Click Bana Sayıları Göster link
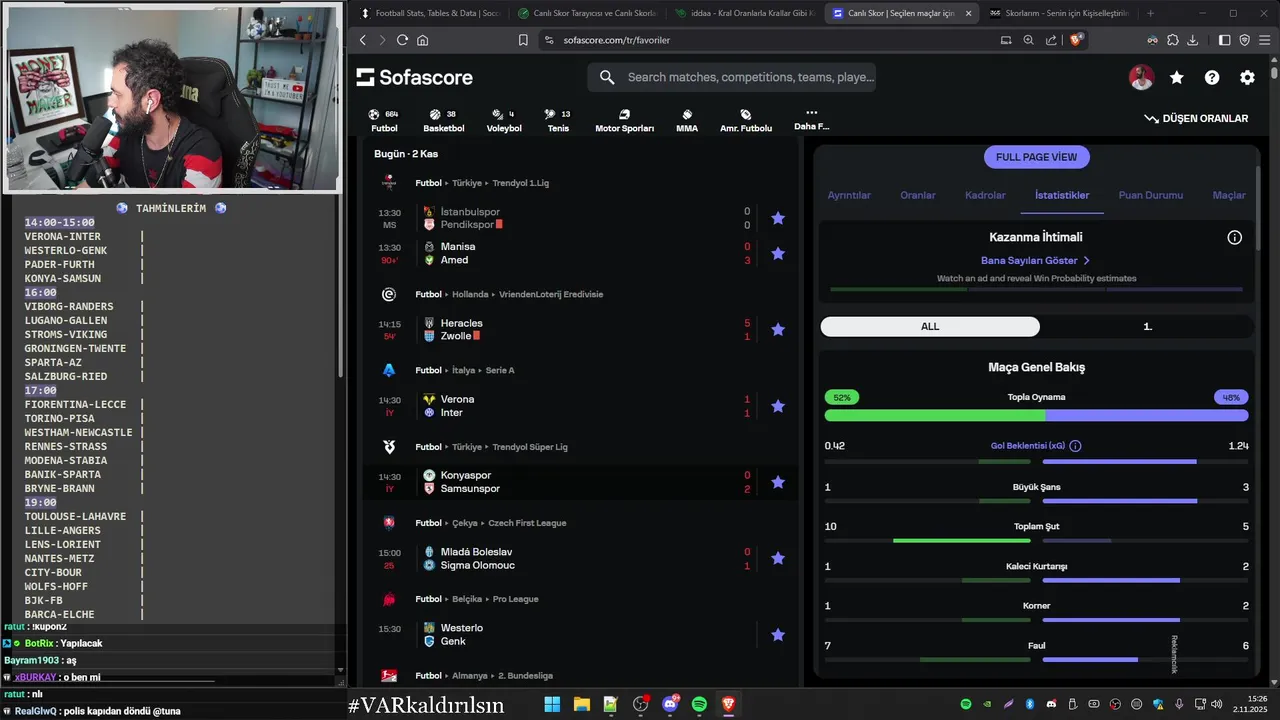1280x720 pixels. point(1035,260)
